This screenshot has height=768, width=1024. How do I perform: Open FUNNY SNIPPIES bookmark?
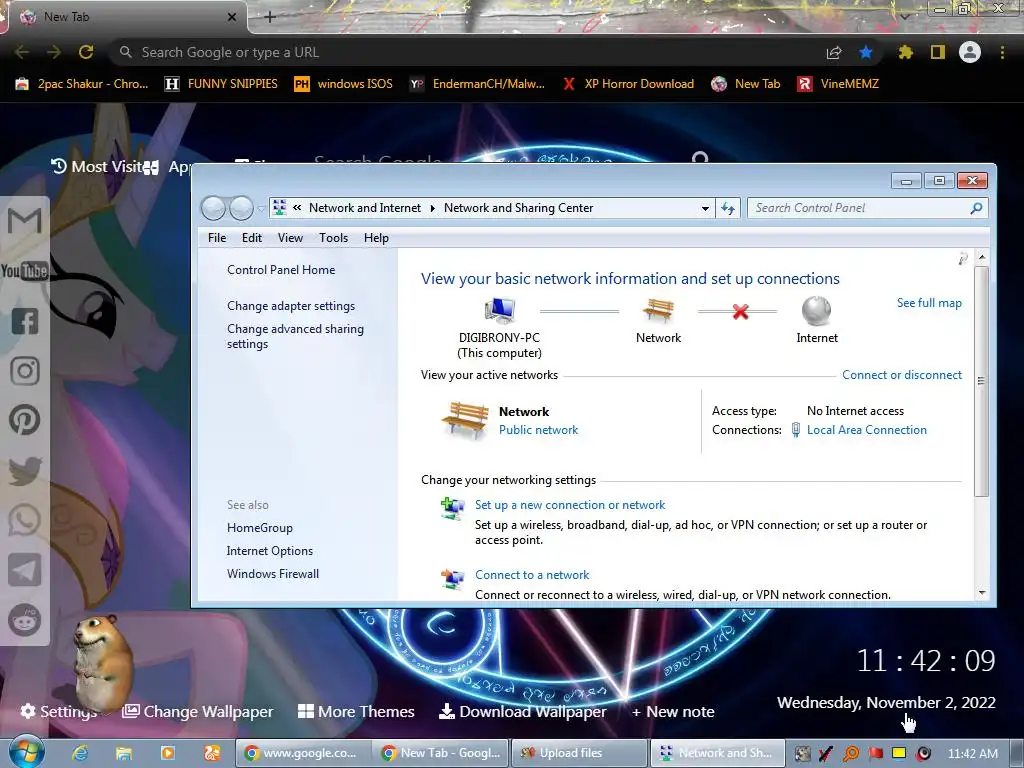click(x=221, y=84)
